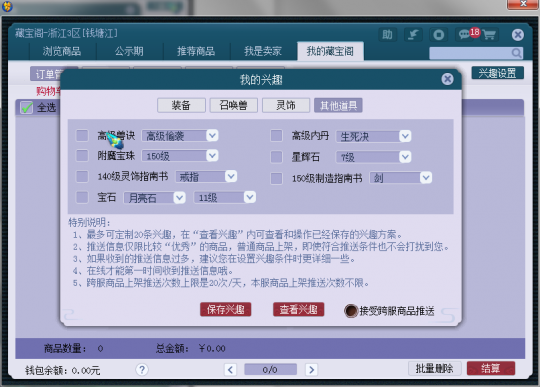Switch to 灵饰 interest tab
540x387 pixels.
click(x=286, y=105)
